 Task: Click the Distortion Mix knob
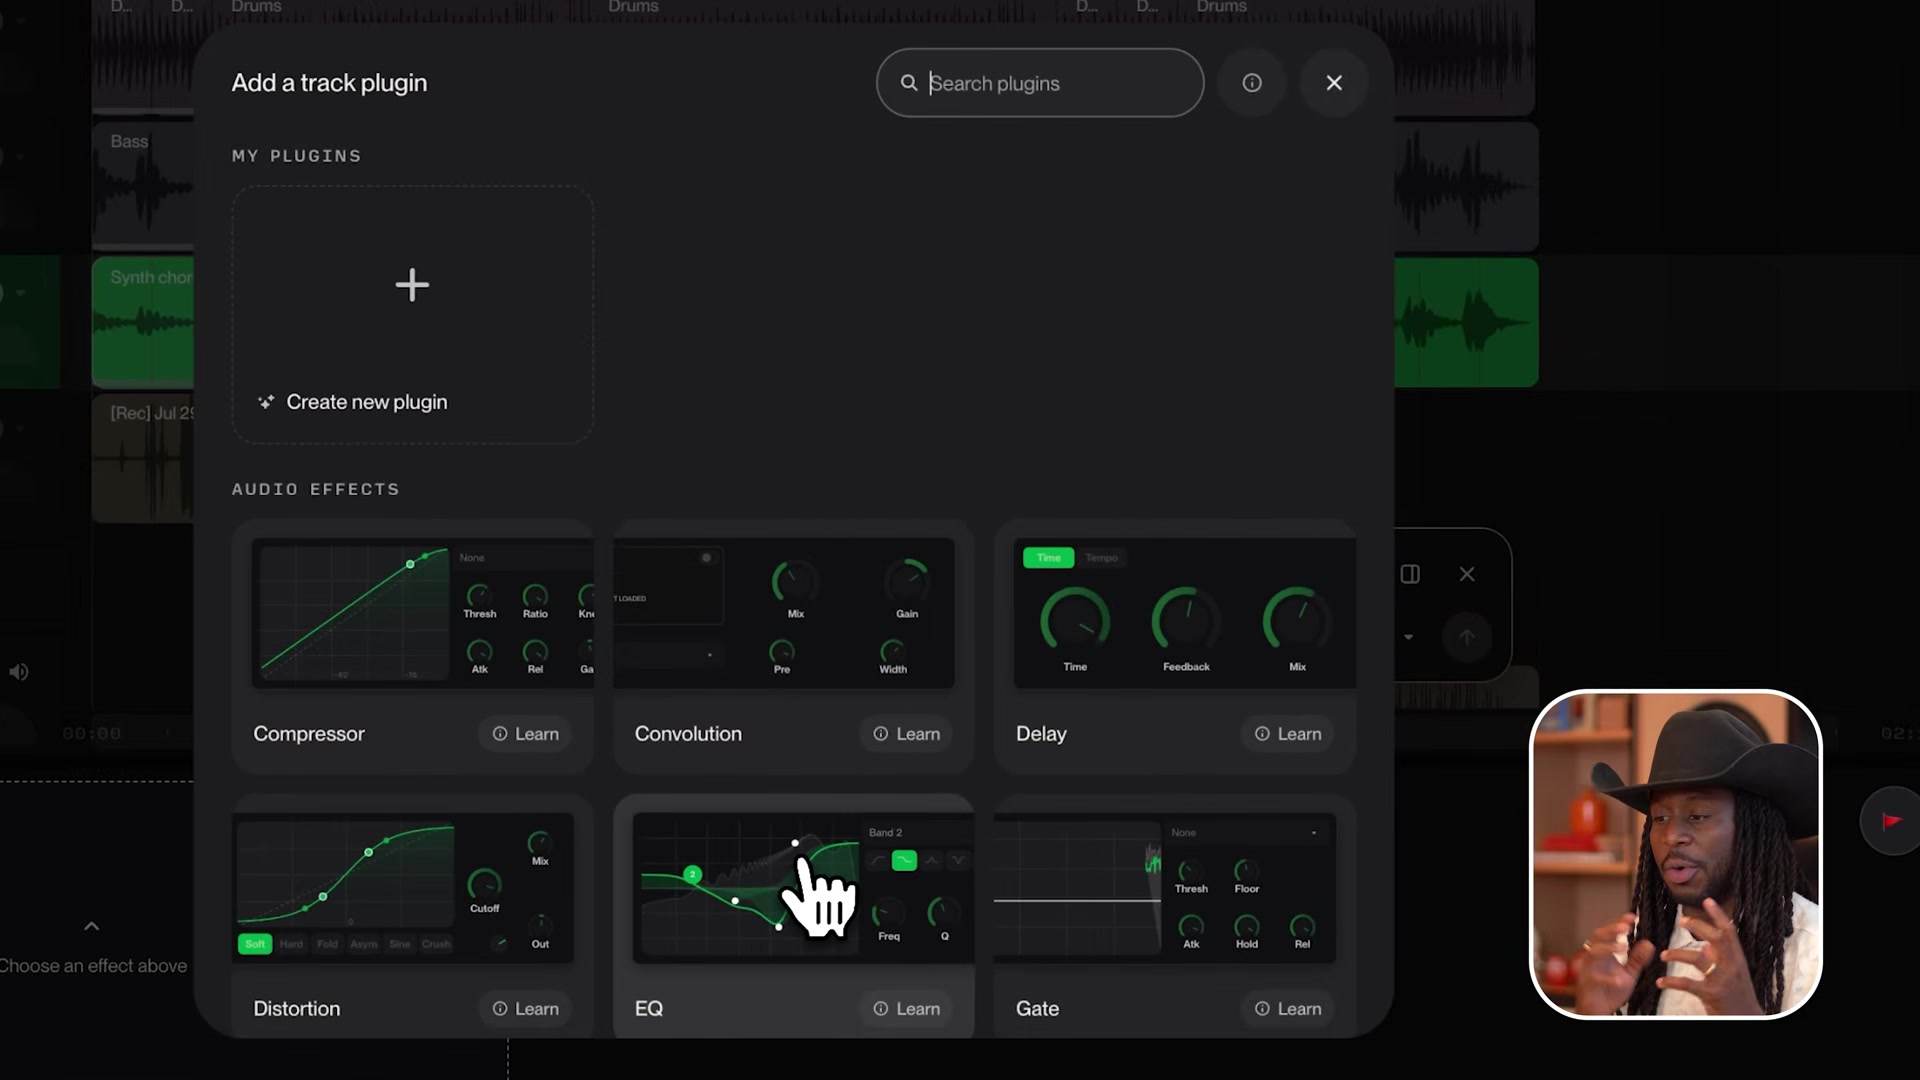coord(540,843)
